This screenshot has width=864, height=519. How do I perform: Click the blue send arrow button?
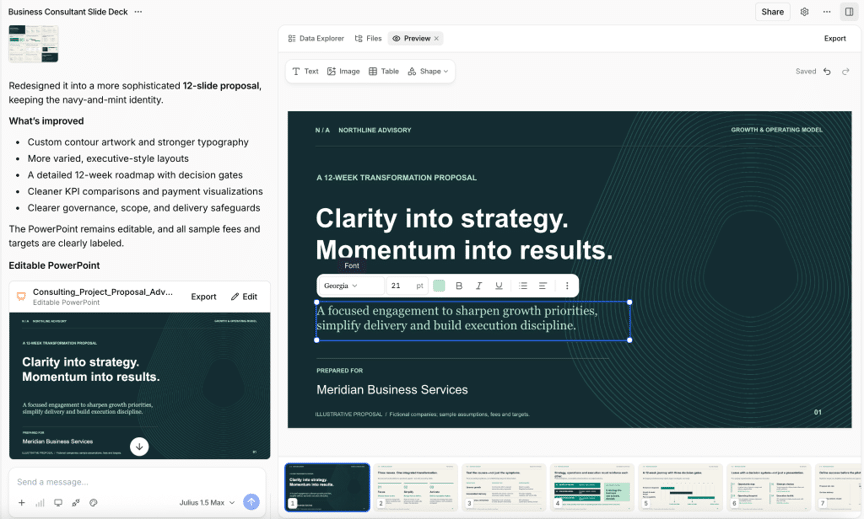[251, 502]
